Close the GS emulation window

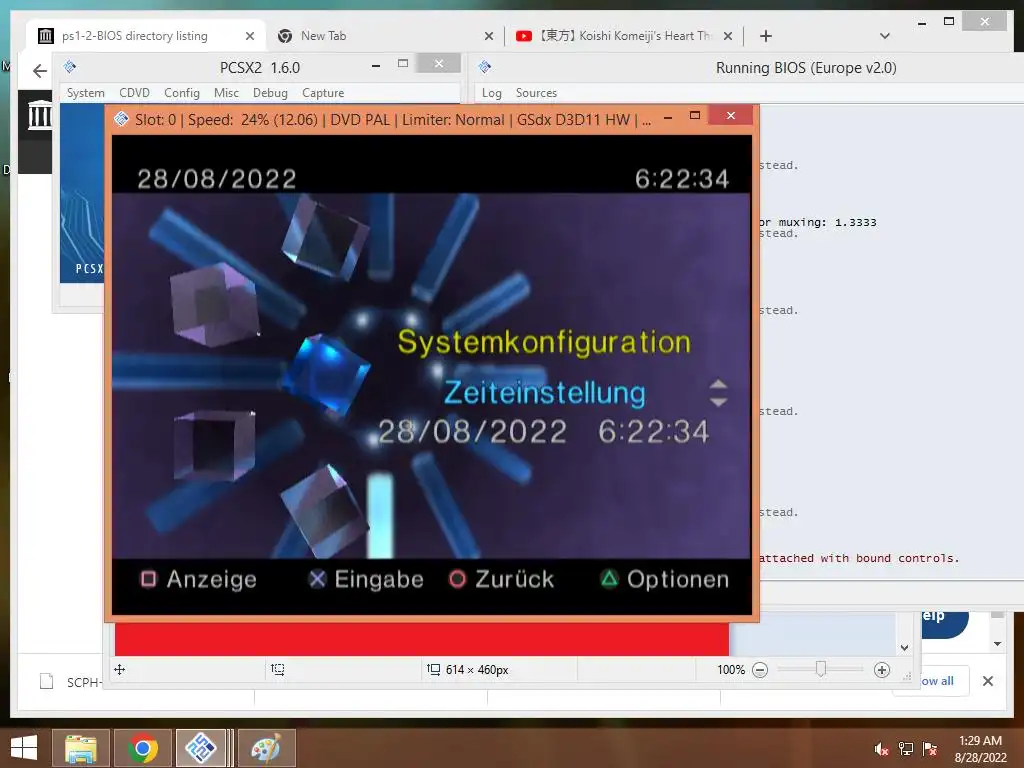coord(731,116)
